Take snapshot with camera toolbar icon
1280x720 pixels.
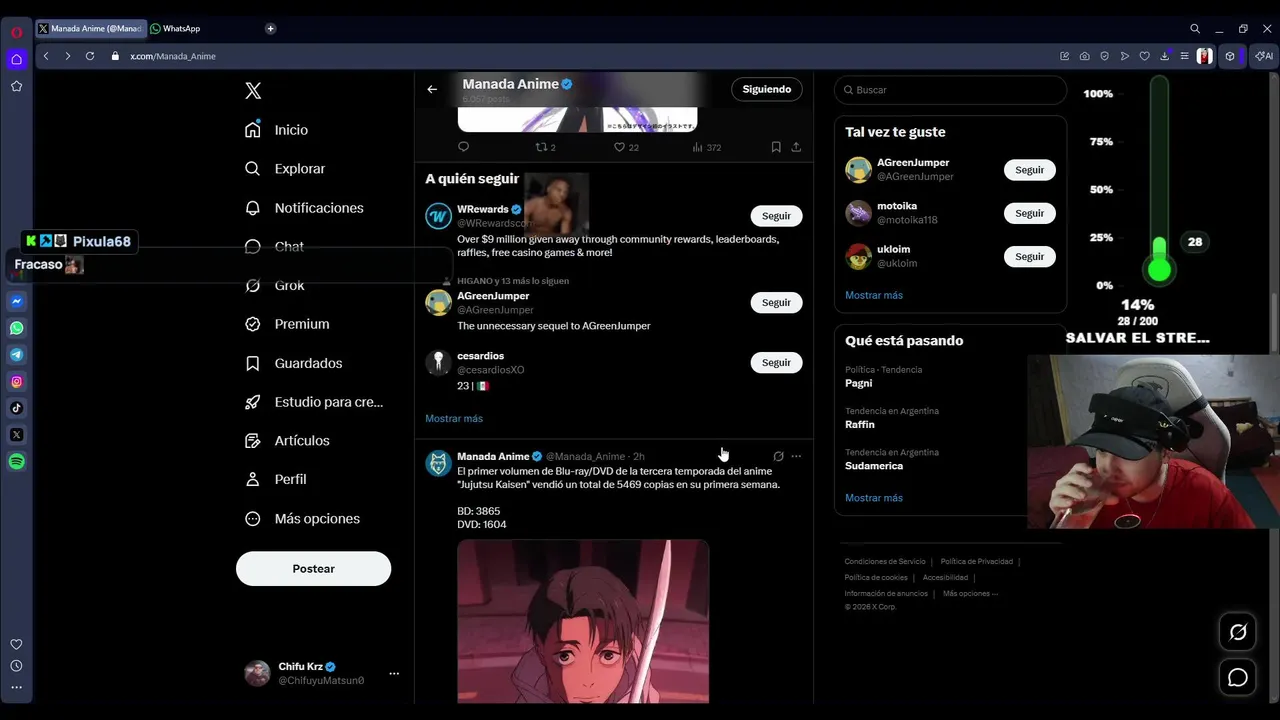tap(1085, 56)
